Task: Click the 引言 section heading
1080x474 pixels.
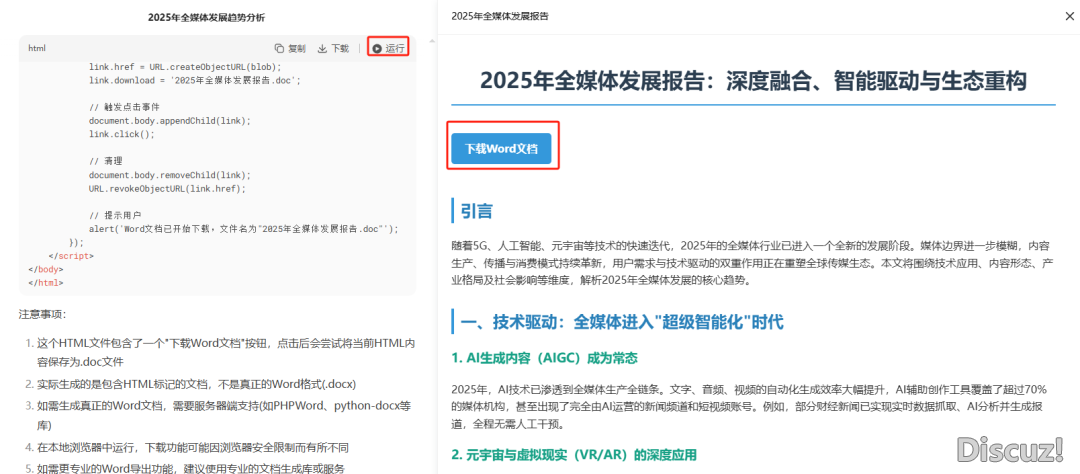Action: [476, 211]
